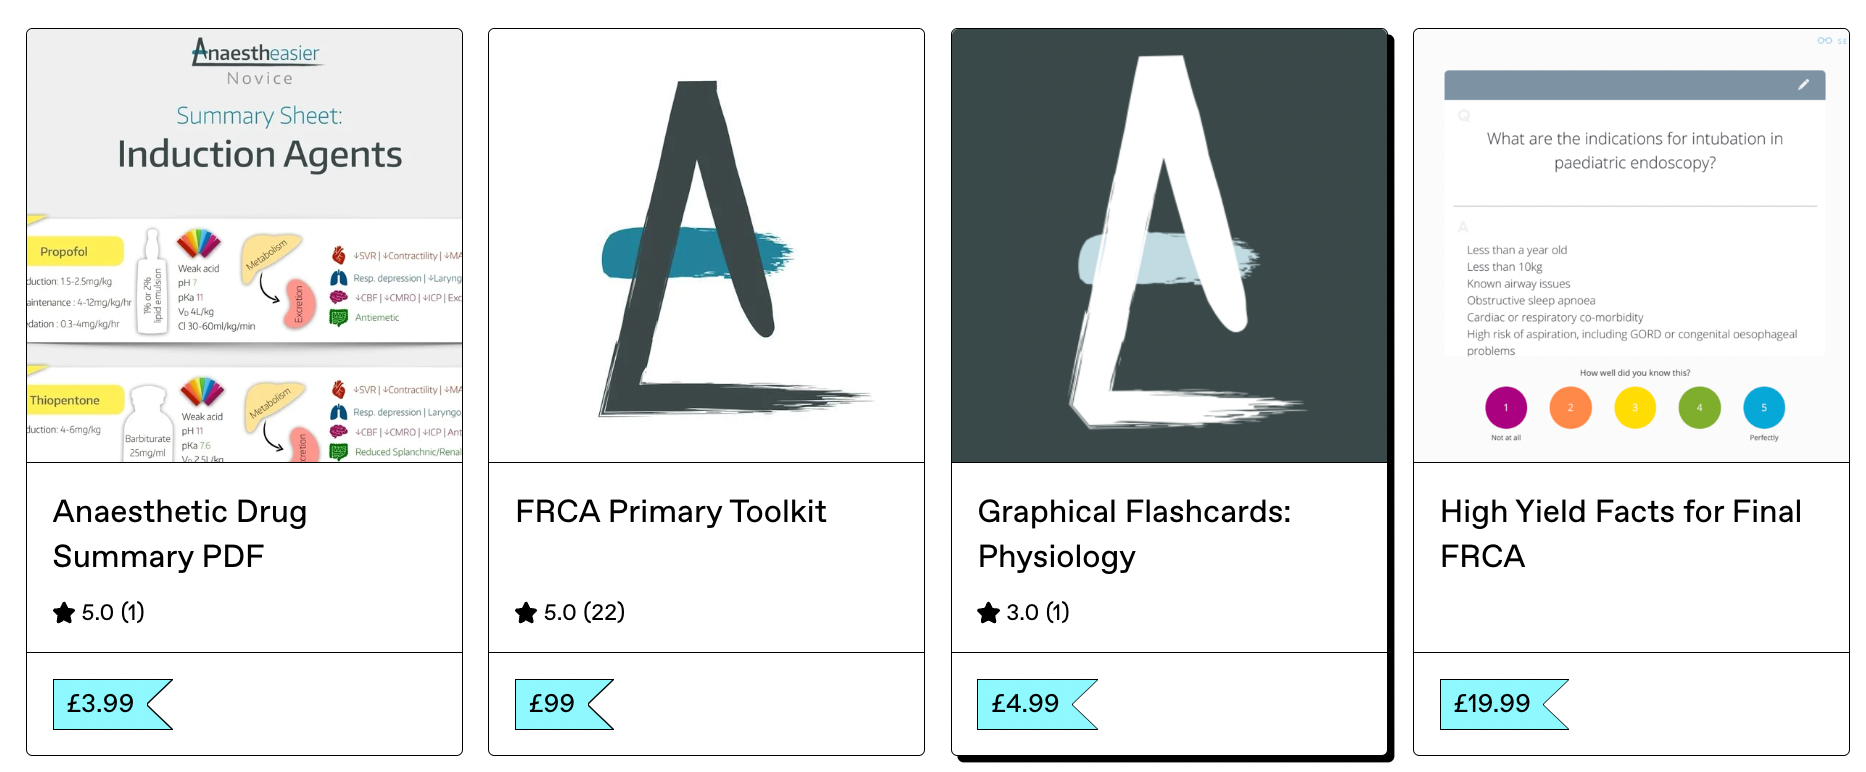The image size is (1866, 772).
Task: Choose the blue rating circle numbered 5
Action: [x=1764, y=407]
